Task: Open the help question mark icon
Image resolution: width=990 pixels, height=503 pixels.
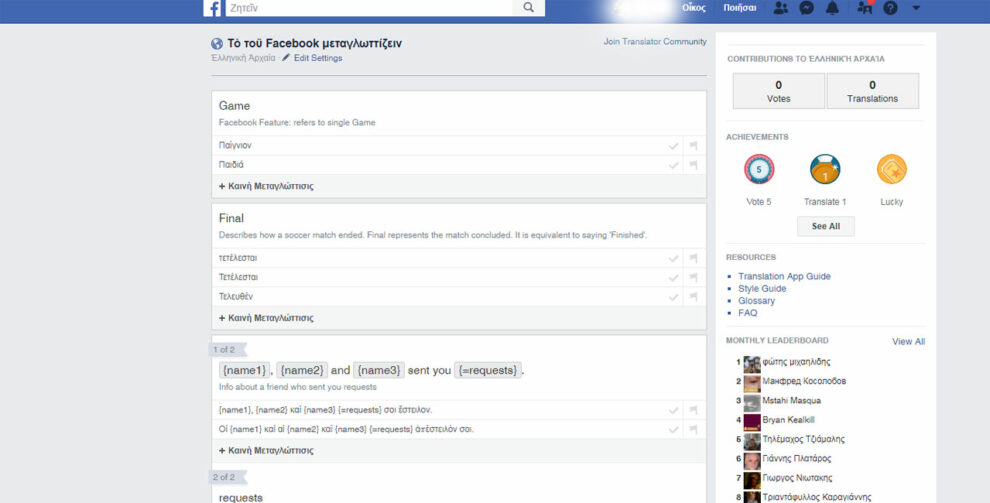Action: (x=890, y=8)
